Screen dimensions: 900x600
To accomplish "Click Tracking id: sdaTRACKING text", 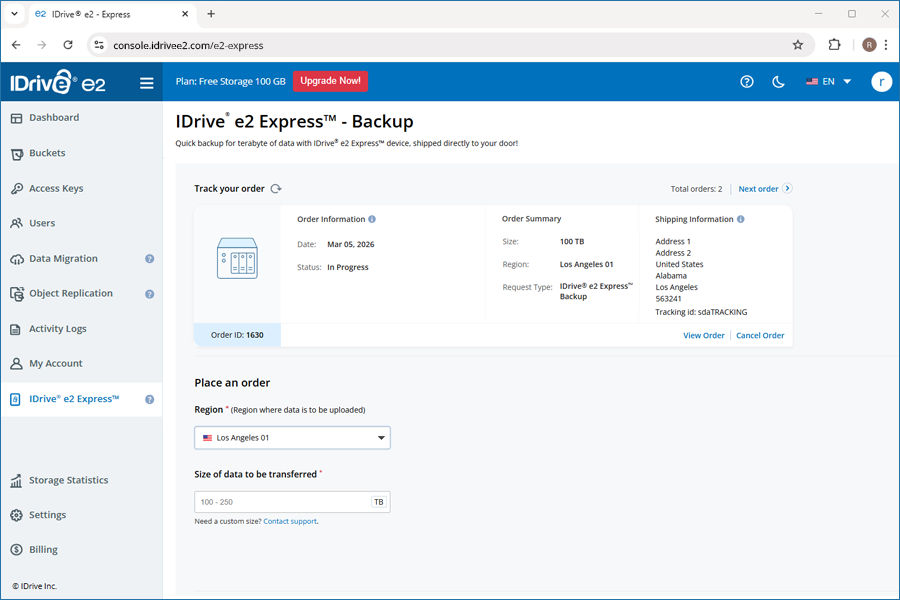I will [x=701, y=312].
